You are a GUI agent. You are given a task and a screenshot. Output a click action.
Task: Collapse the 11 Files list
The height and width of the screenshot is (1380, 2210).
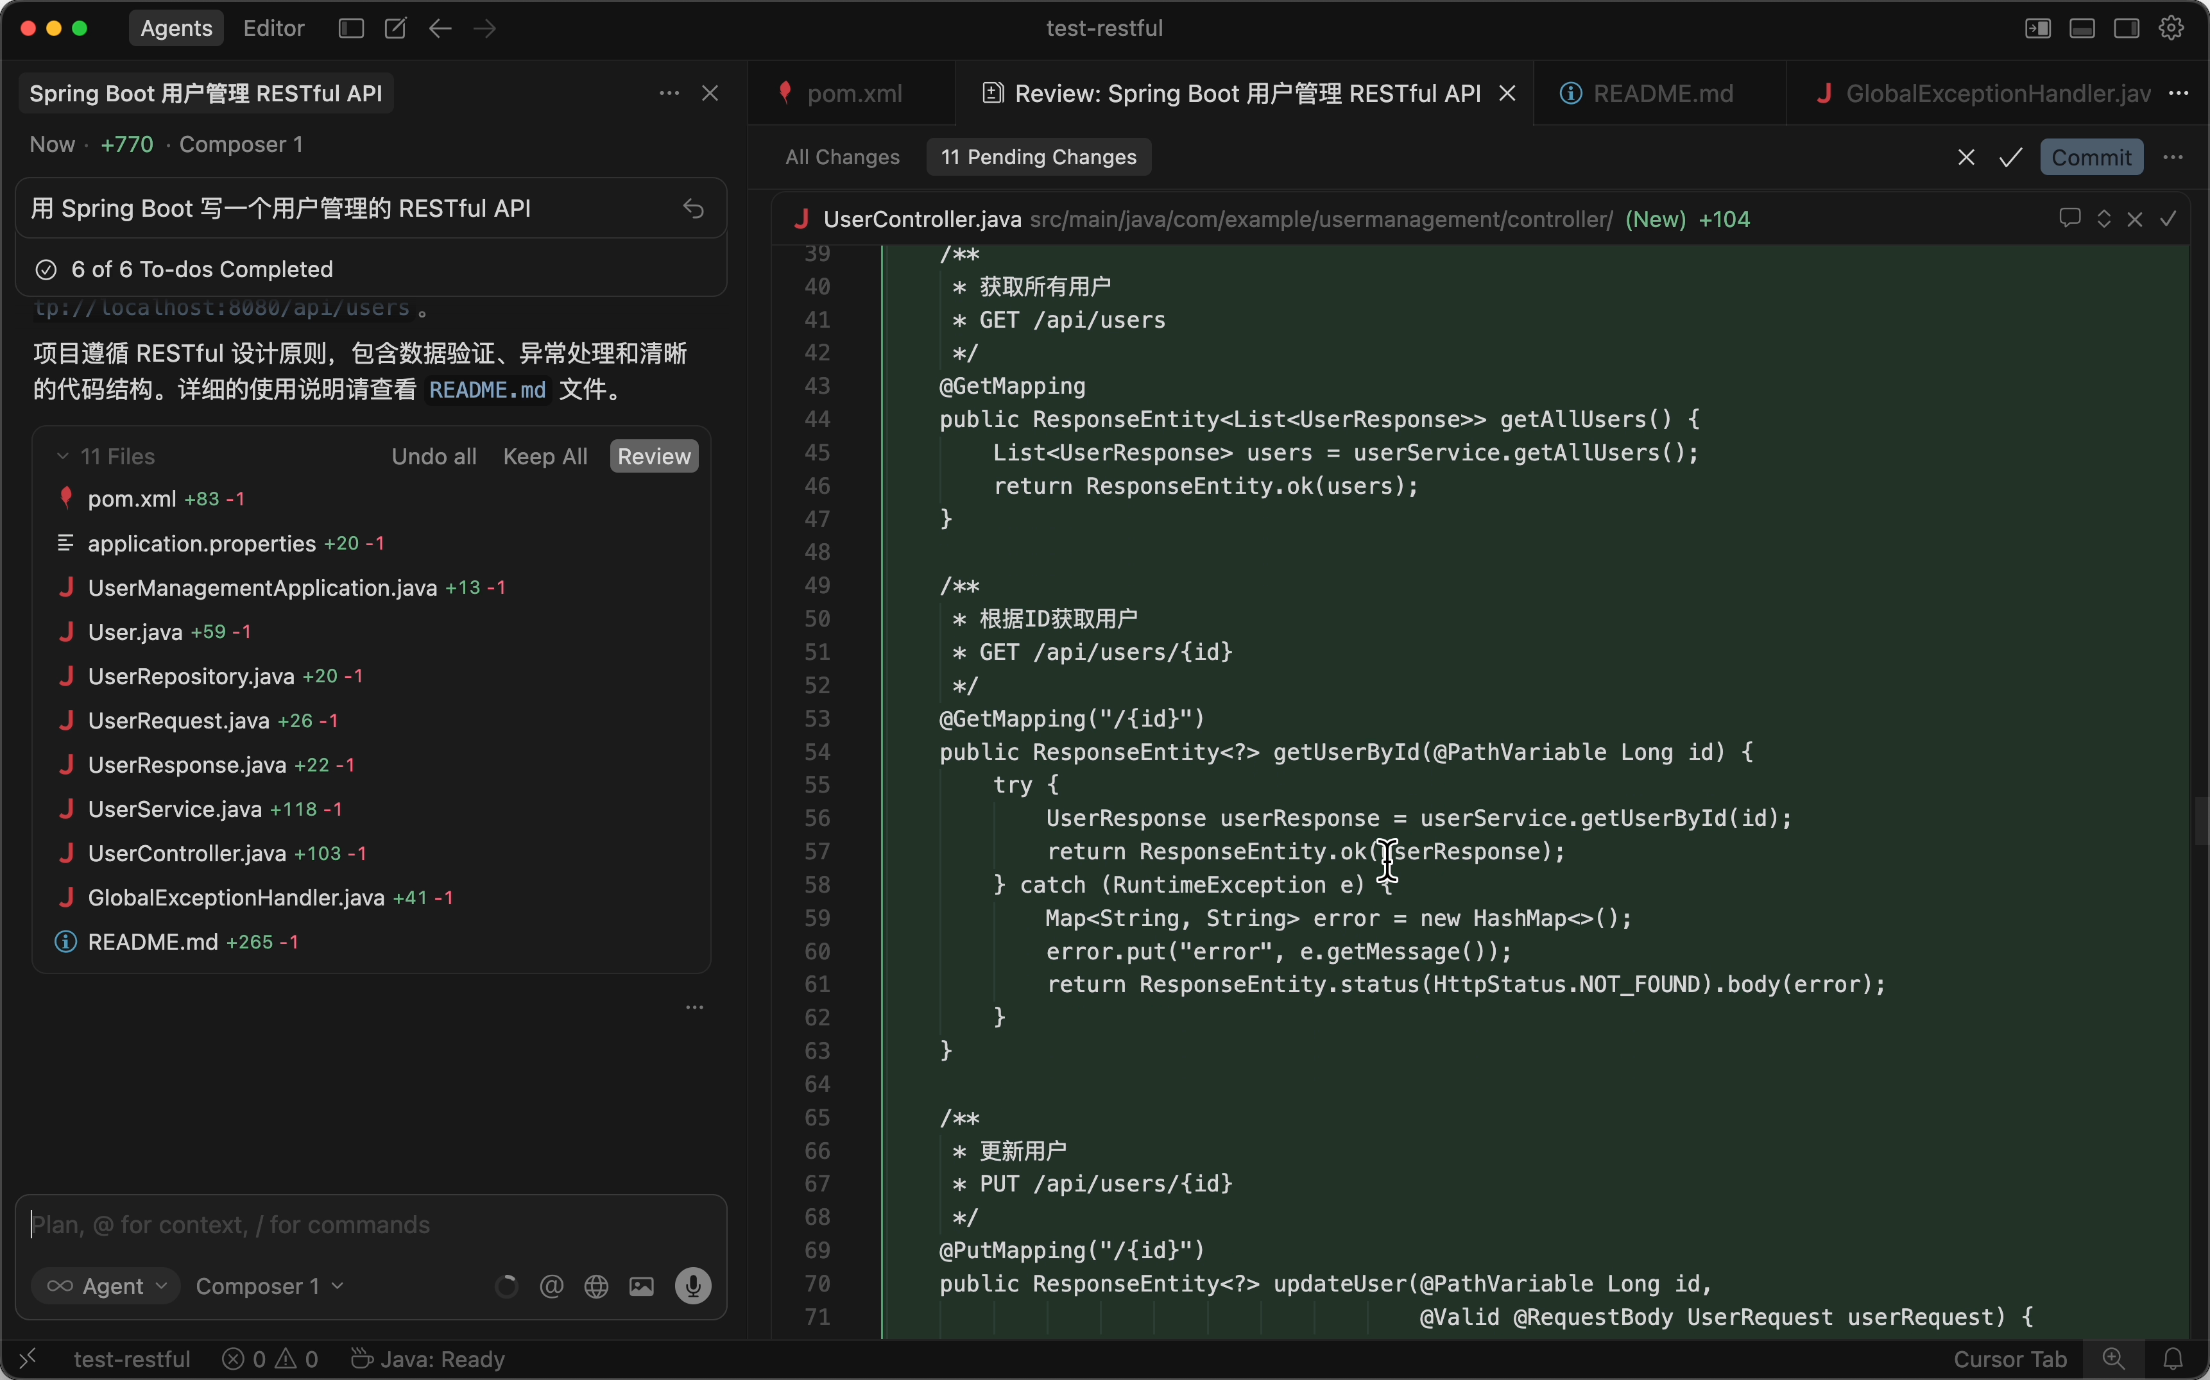[63, 456]
